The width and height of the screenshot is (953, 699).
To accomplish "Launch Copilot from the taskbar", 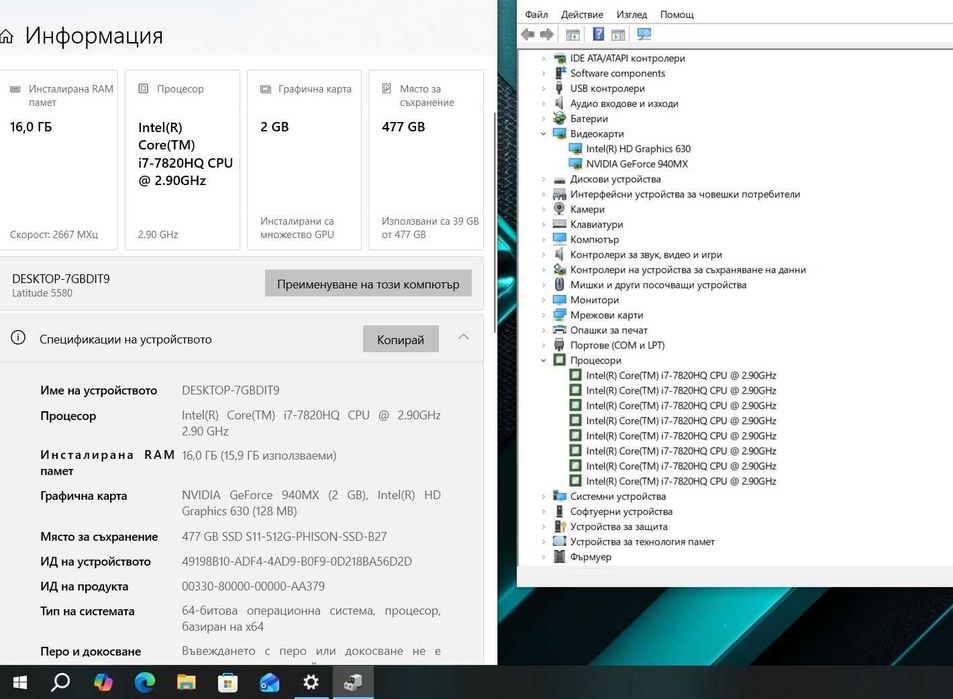I will [x=103, y=683].
